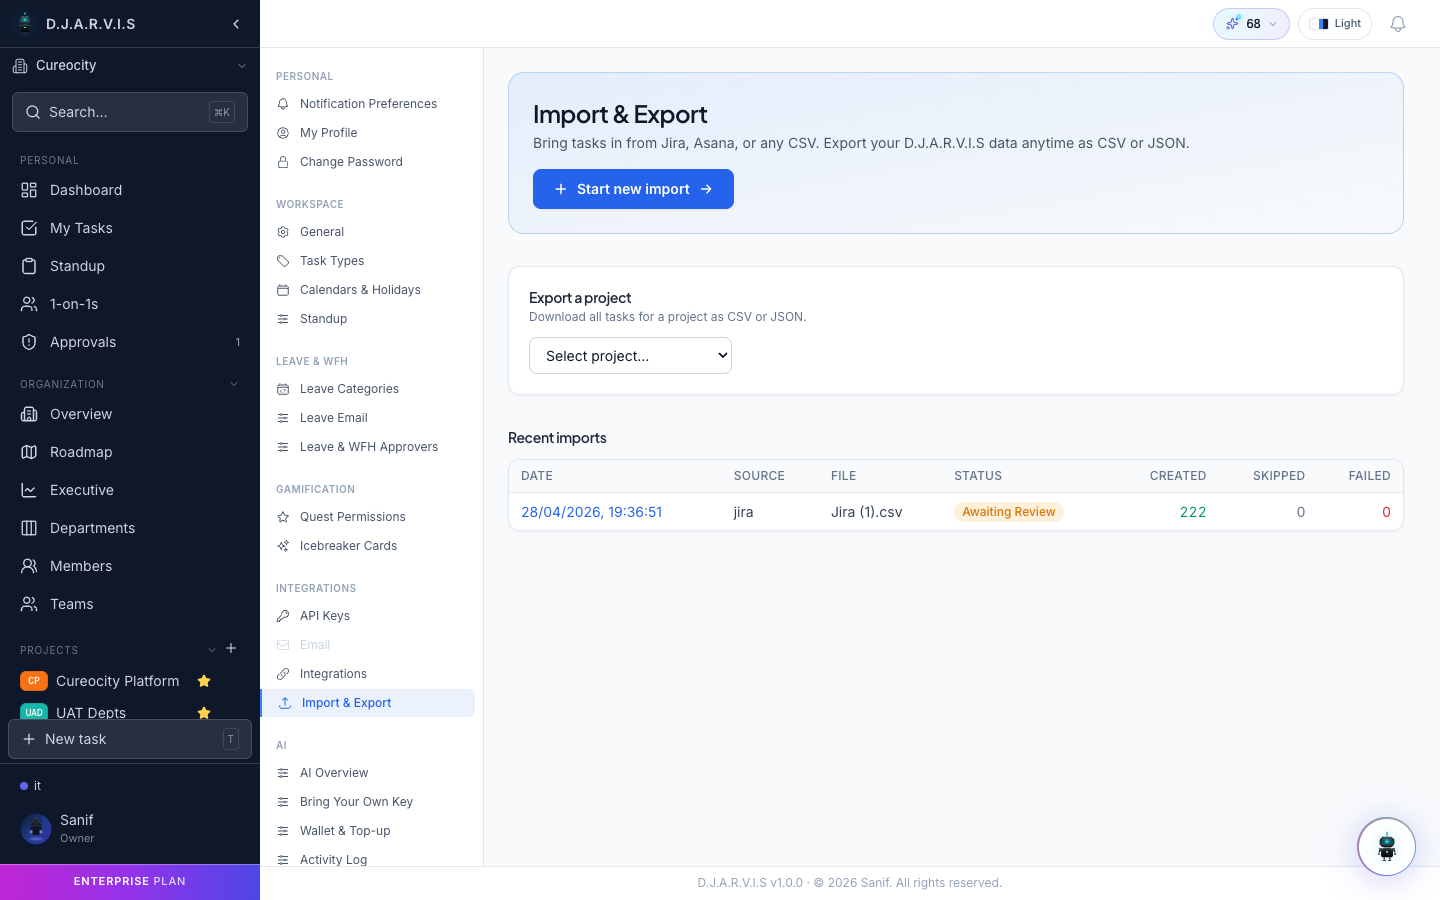Click the star beside Cureocity Platform
Image resolution: width=1440 pixels, height=900 pixels.
pos(204,681)
